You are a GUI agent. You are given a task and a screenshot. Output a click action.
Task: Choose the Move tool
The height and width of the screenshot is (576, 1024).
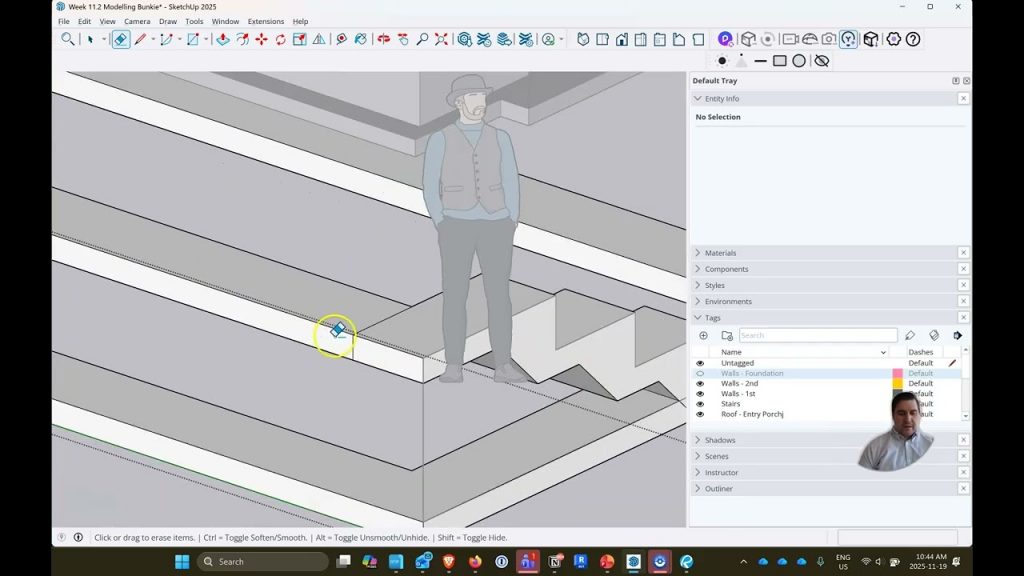tap(261, 39)
